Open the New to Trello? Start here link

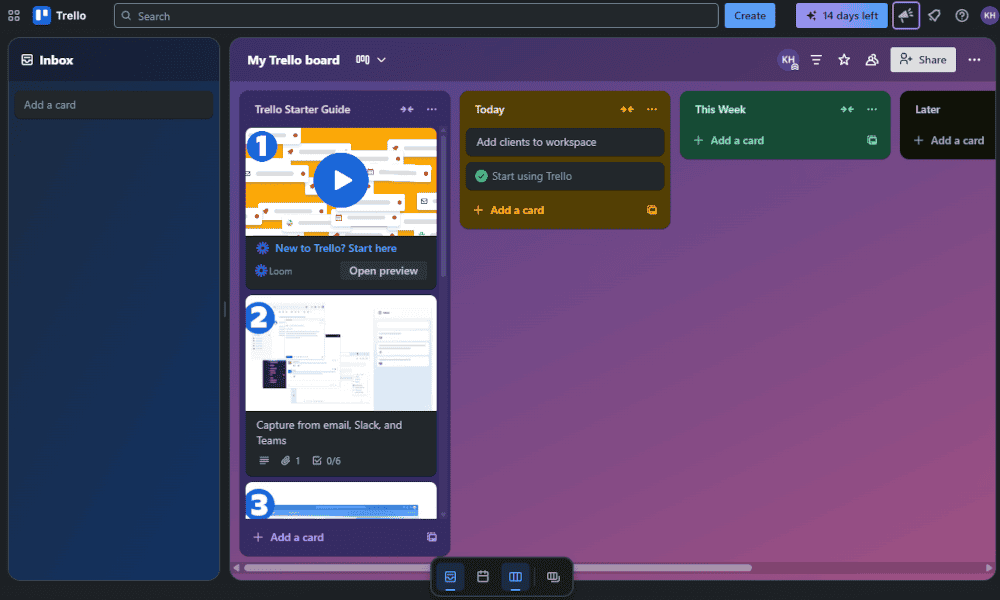click(335, 248)
